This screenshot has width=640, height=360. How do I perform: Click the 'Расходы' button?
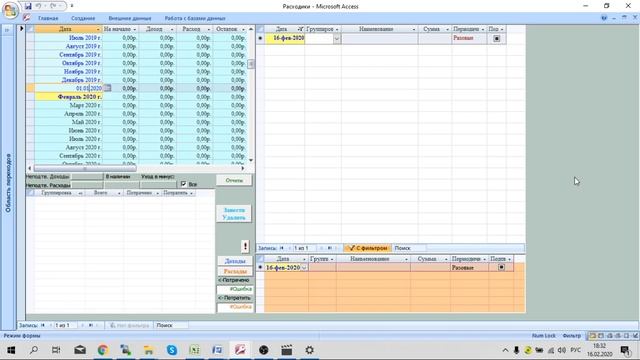pos(235,271)
